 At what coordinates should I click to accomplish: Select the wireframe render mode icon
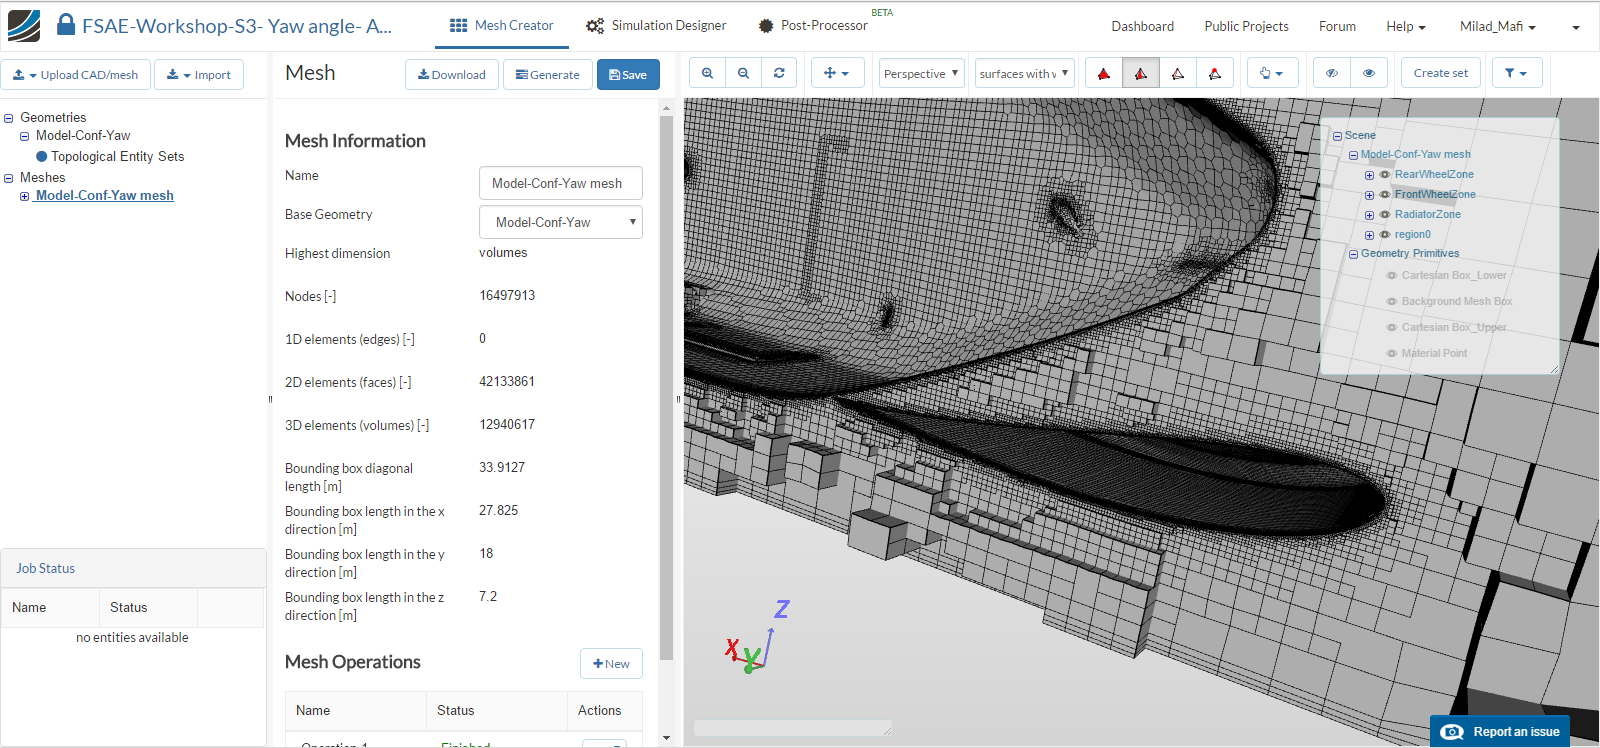point(1178,73)
